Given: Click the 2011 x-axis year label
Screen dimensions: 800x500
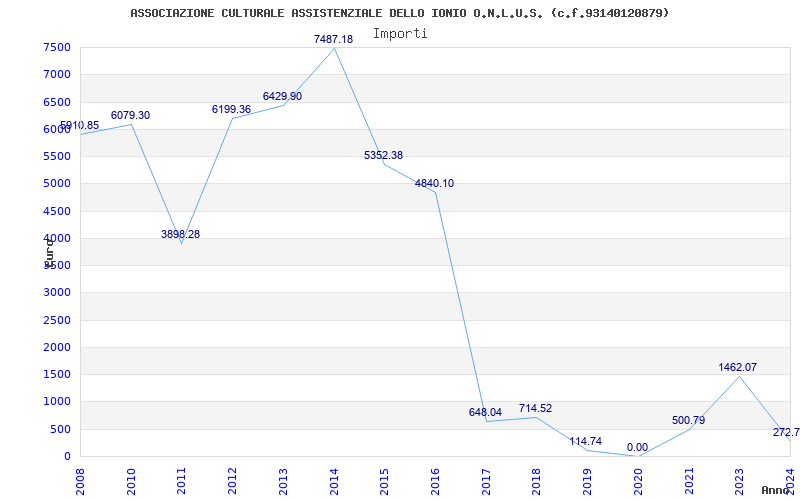Looking at the screenshot, I should coord(182,481).
